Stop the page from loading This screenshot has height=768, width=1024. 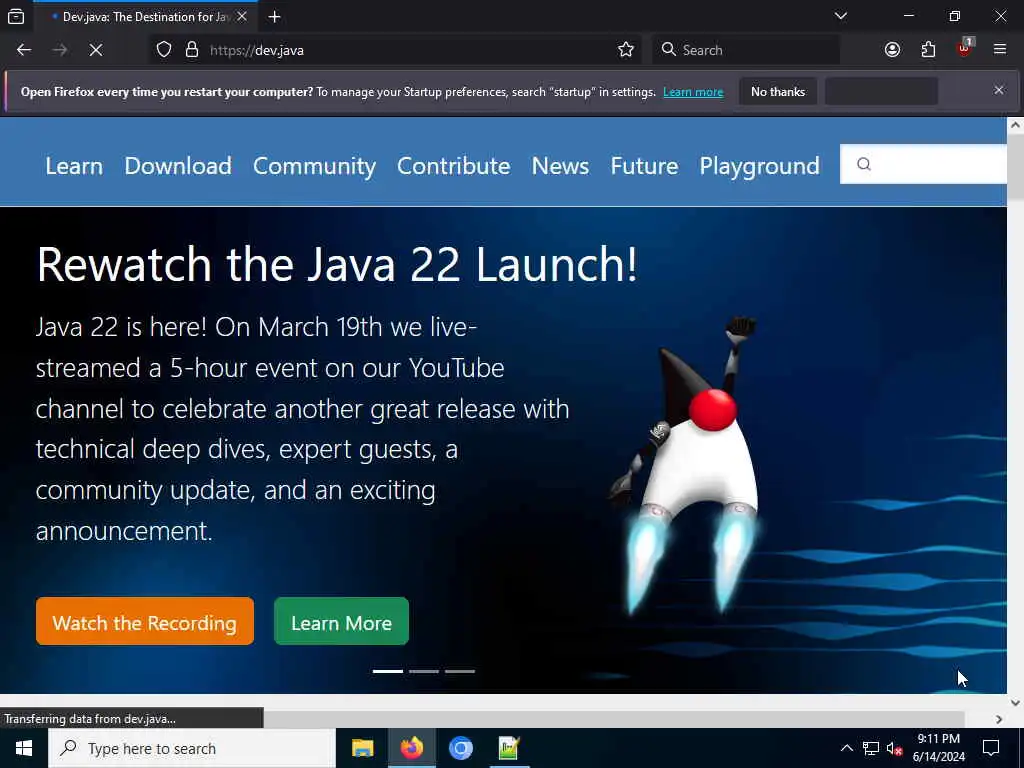[x=95, y=50]
